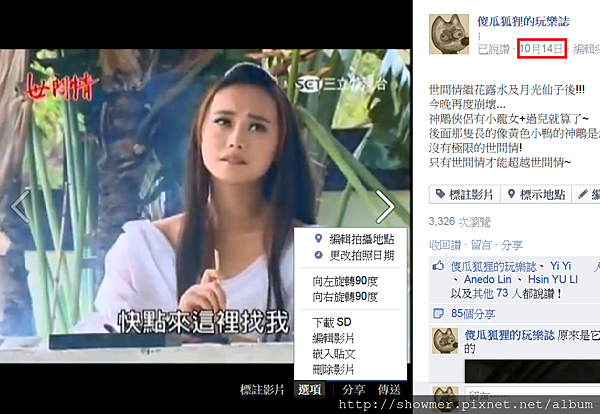The image size is (600, 414).
Task: Open the 選項 options menu
Action: [310, 390]
